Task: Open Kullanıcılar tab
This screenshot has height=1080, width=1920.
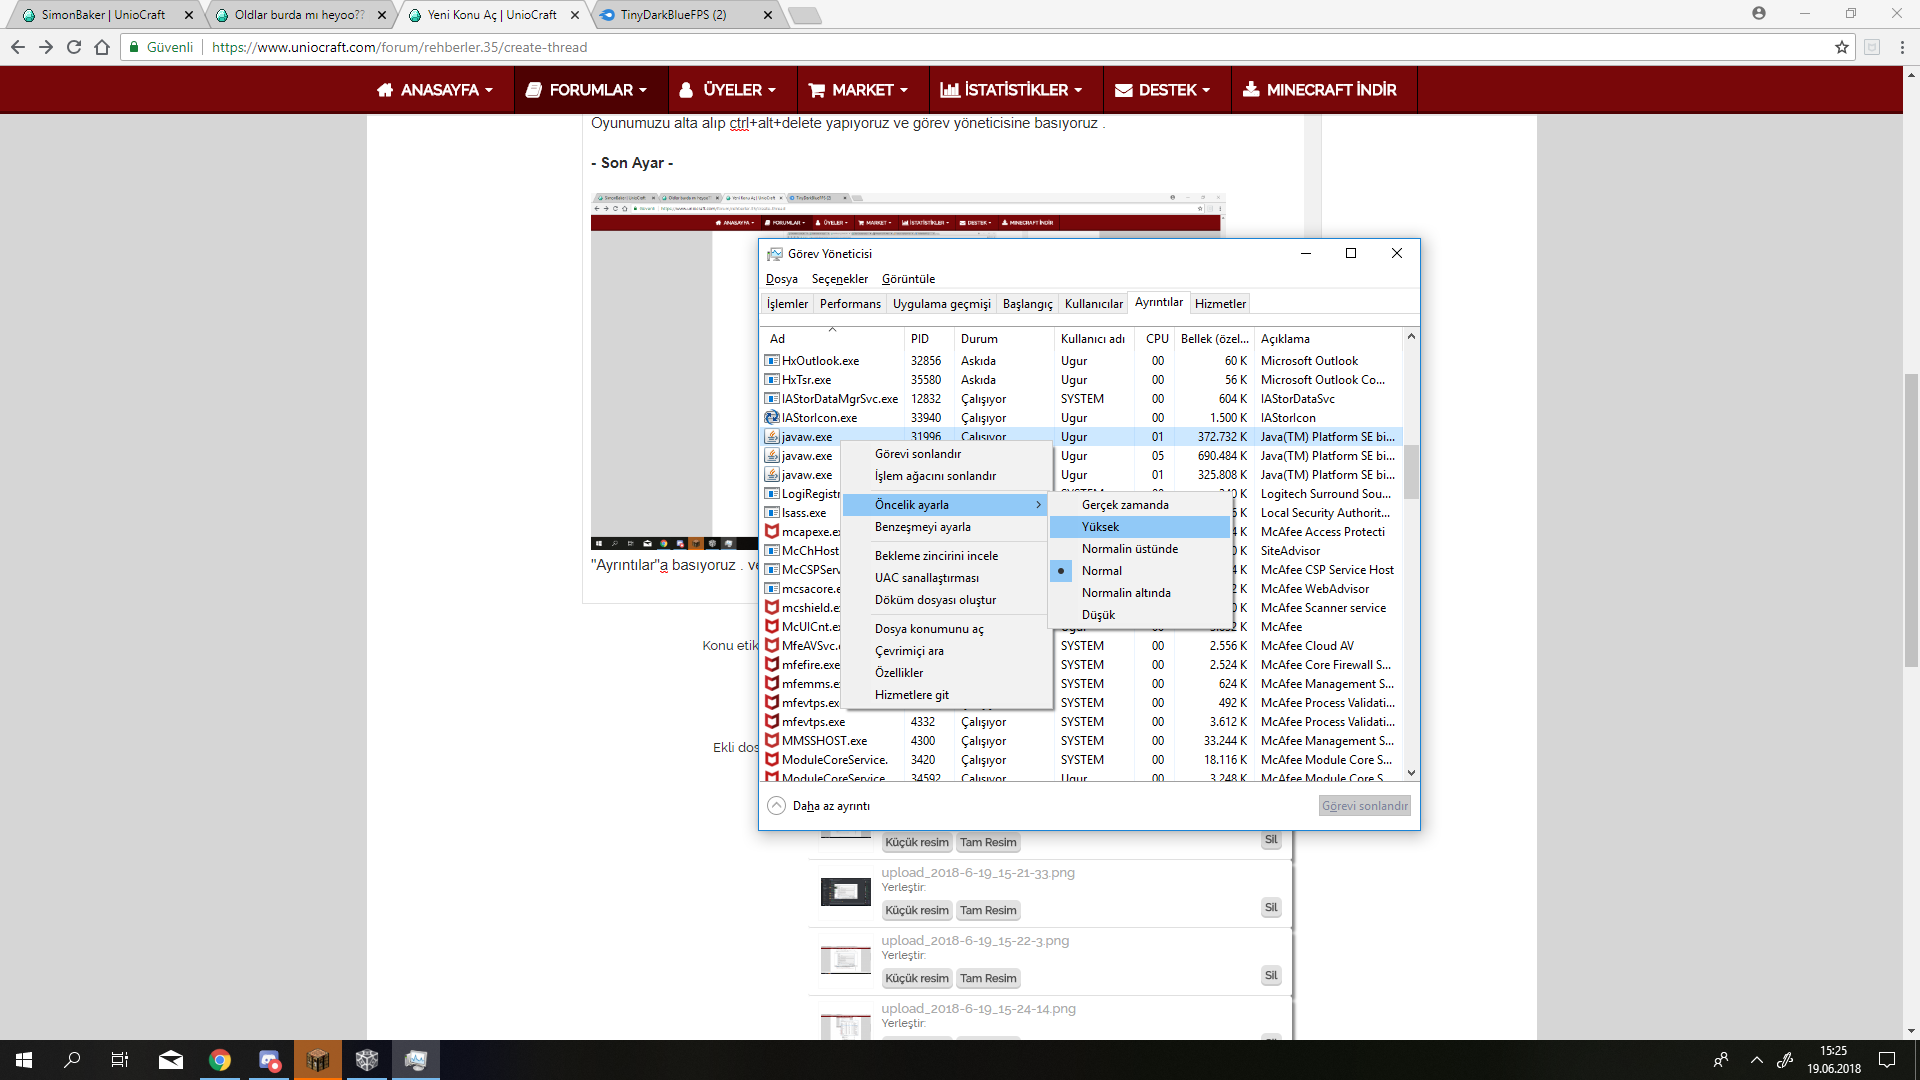Action: click(x=1094, y=304)
